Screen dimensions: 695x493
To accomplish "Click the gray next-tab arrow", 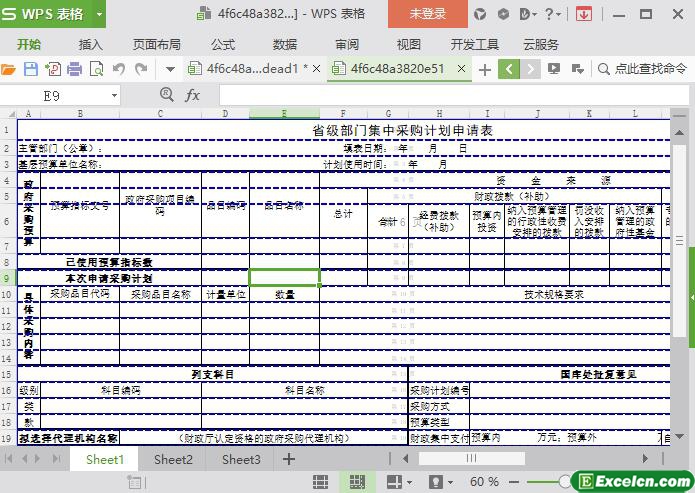I will tap(530, 69).
